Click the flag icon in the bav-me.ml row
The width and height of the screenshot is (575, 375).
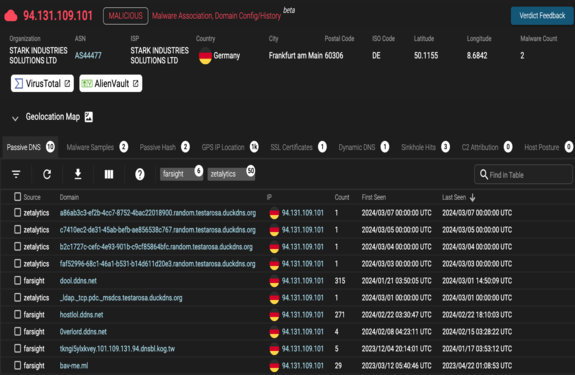click(274, 366)
